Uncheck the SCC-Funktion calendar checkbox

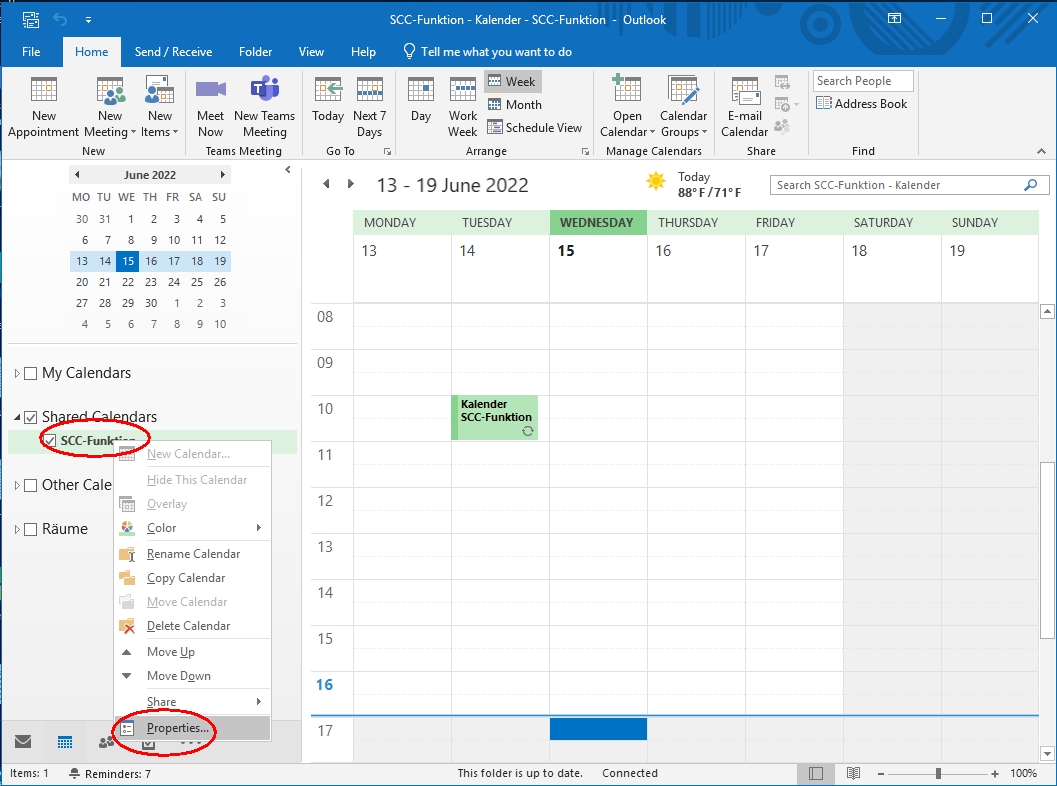[49, 441]
